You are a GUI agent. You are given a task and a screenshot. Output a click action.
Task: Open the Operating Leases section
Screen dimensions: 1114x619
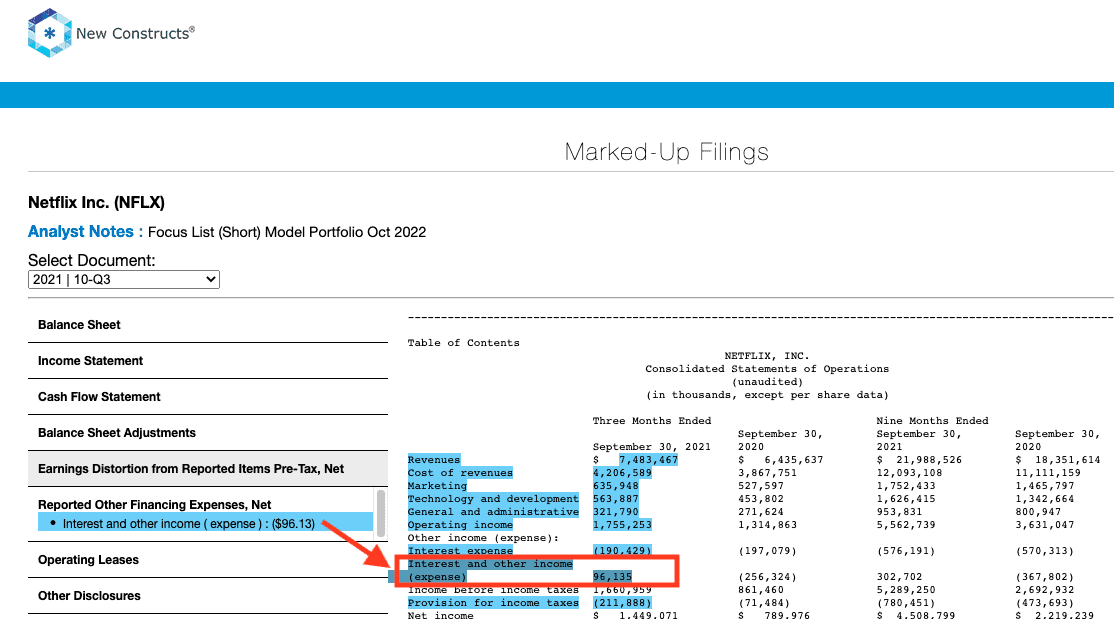(207, 560)
